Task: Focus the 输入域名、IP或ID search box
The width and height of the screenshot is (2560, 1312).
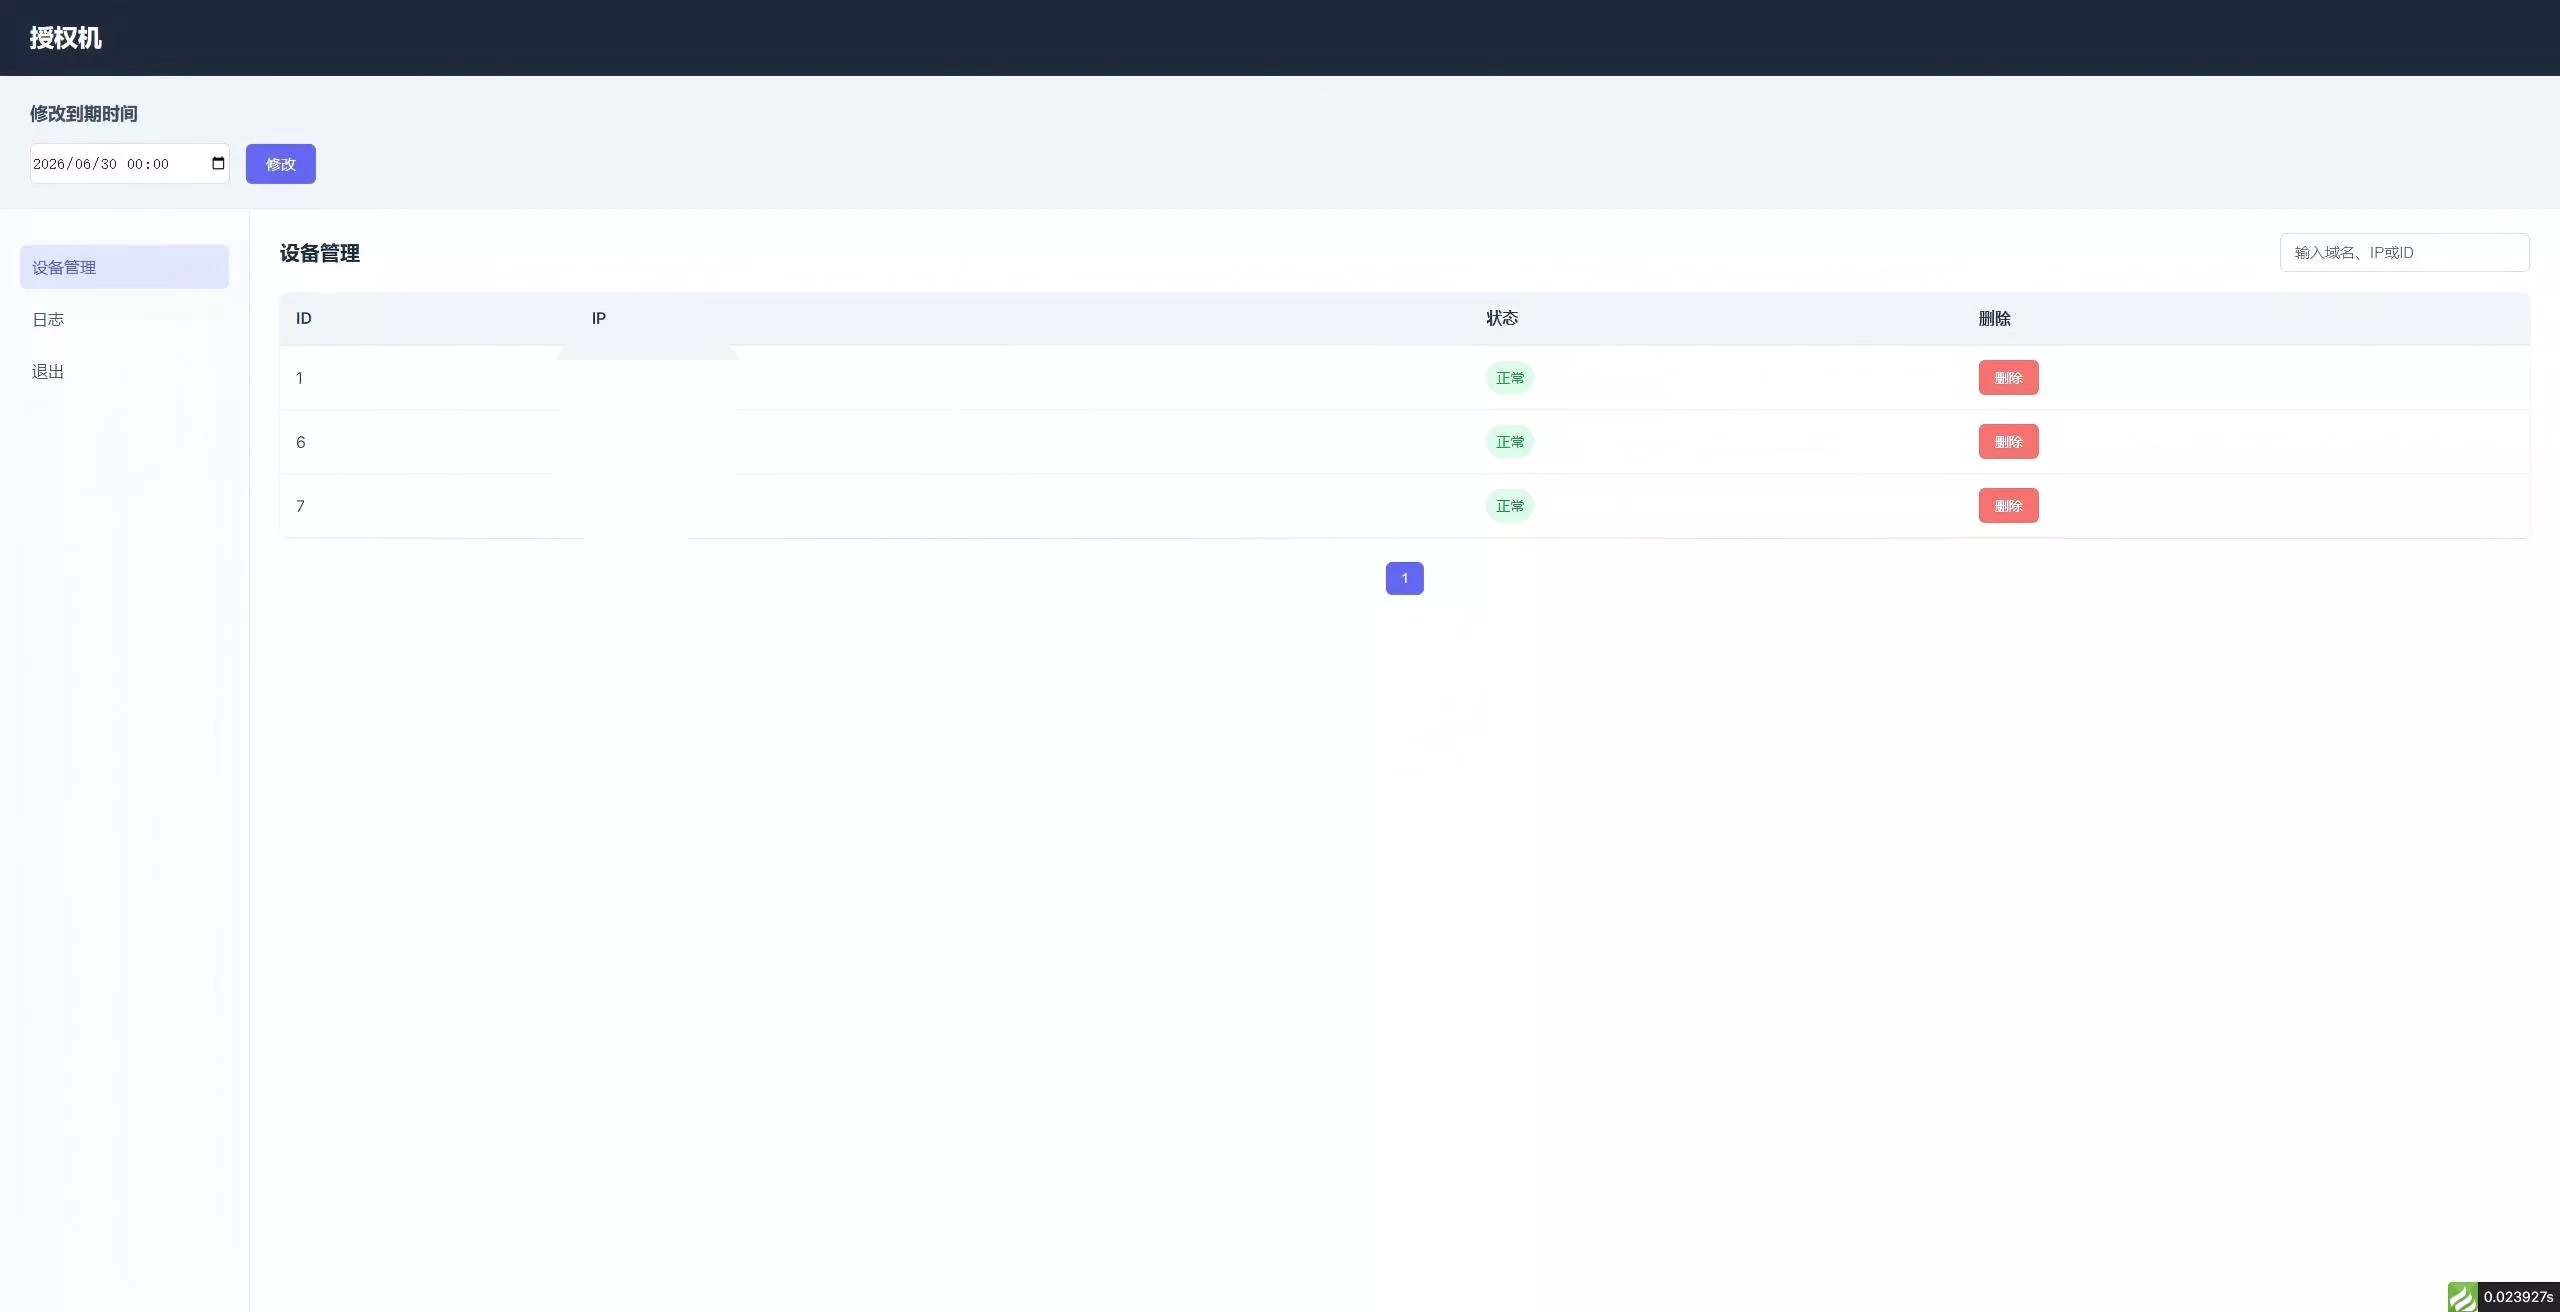Action: (2404, 252)
